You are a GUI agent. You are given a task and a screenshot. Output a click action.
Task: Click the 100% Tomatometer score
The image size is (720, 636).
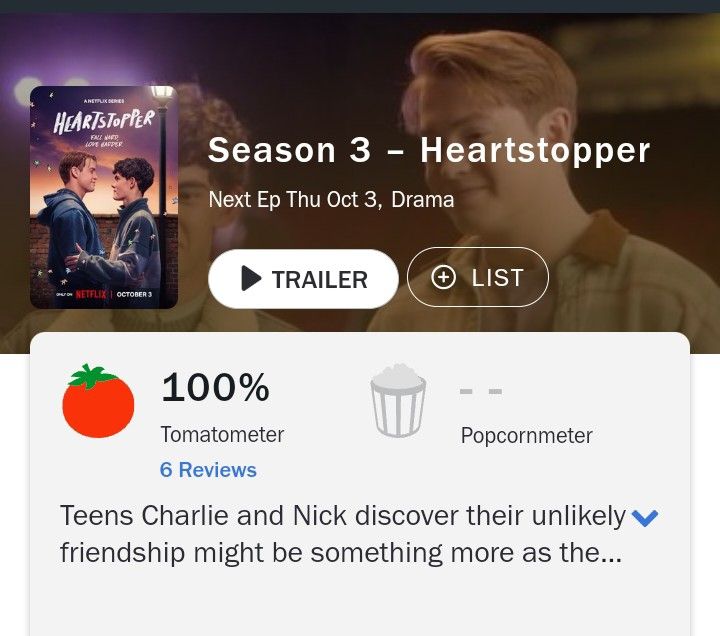point(215,388)
